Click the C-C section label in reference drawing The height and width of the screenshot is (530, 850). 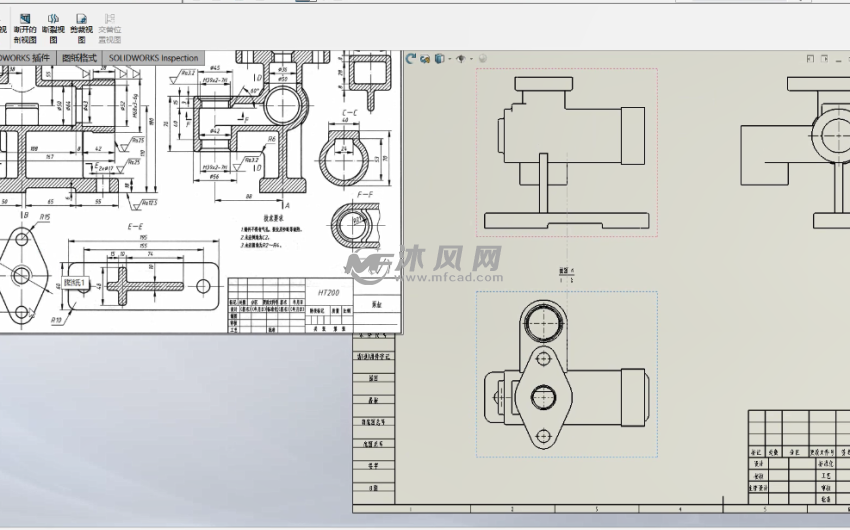350,113
